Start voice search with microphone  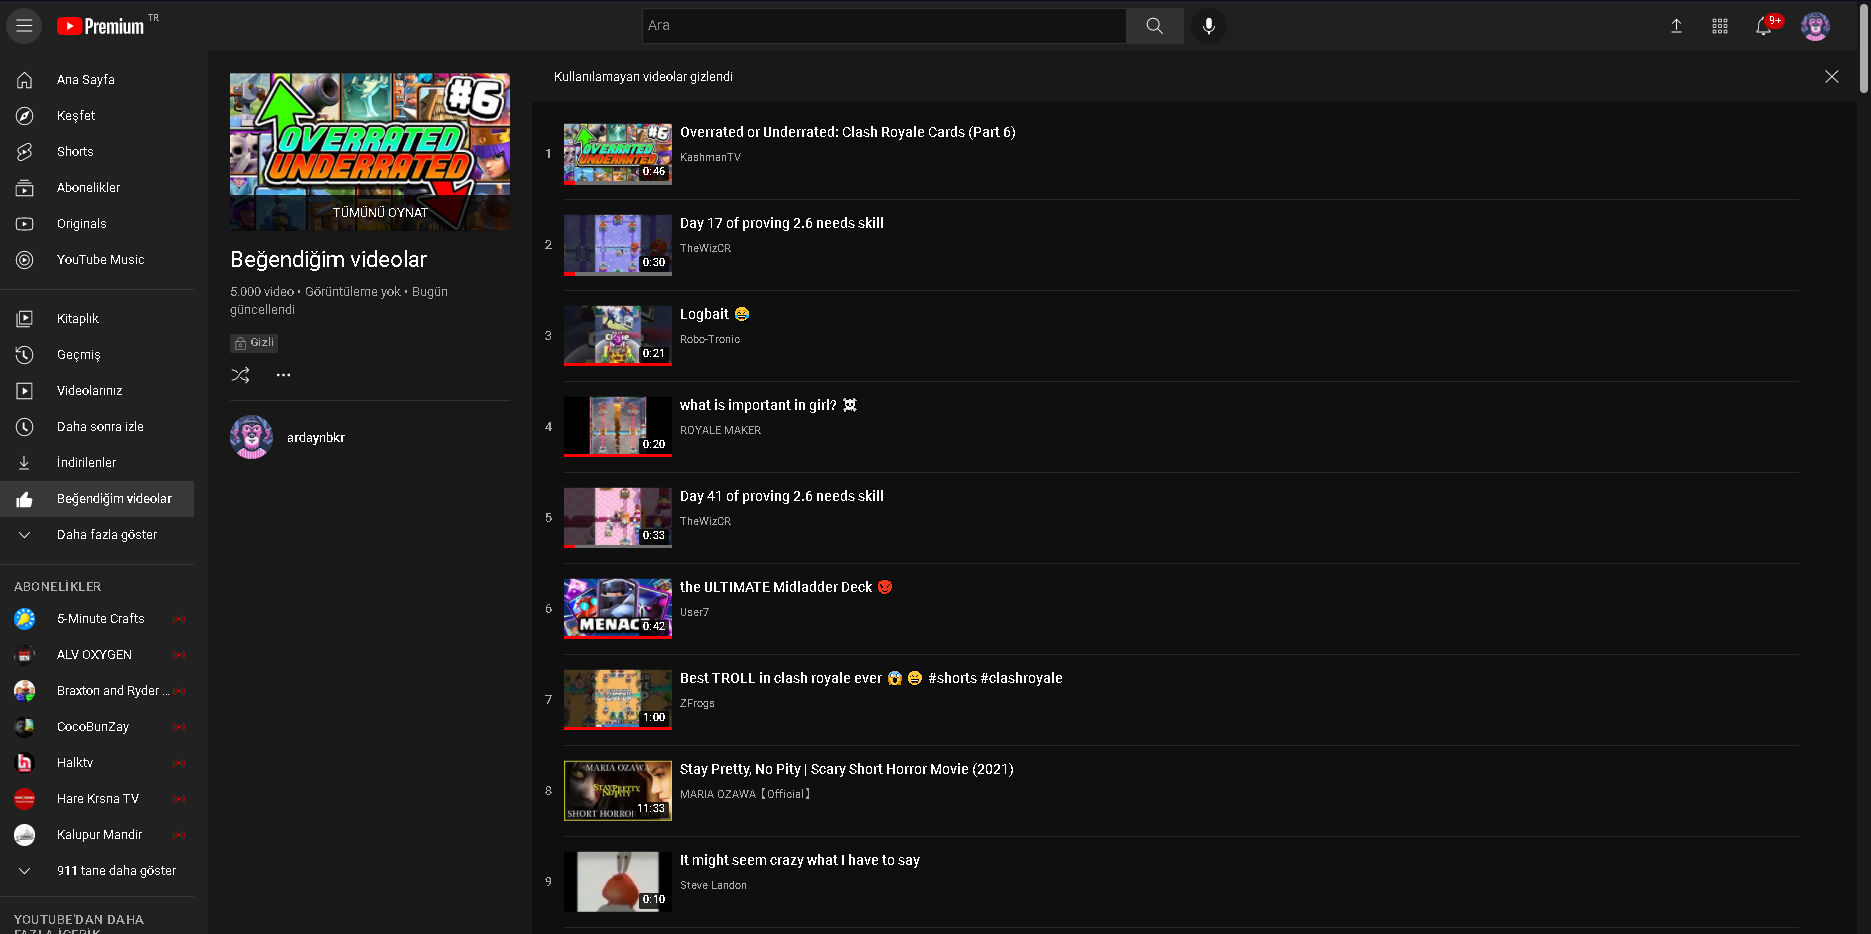point(1209,26)
